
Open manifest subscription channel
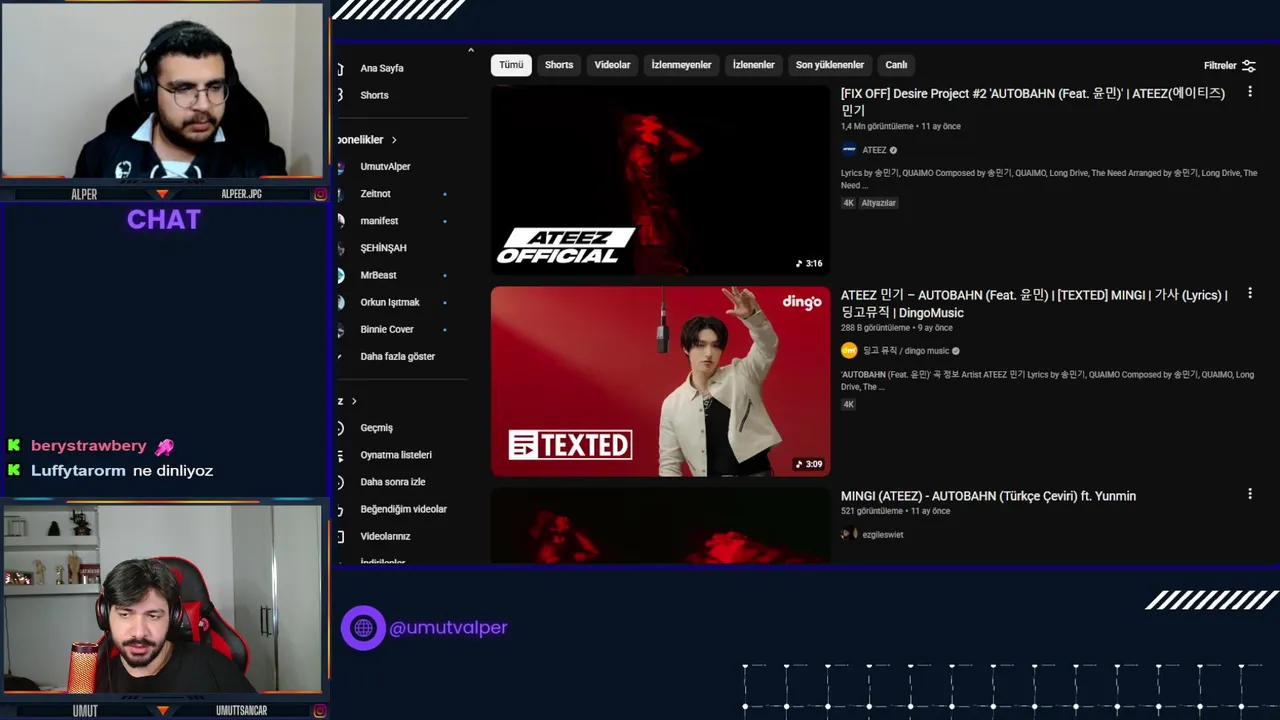379,221
